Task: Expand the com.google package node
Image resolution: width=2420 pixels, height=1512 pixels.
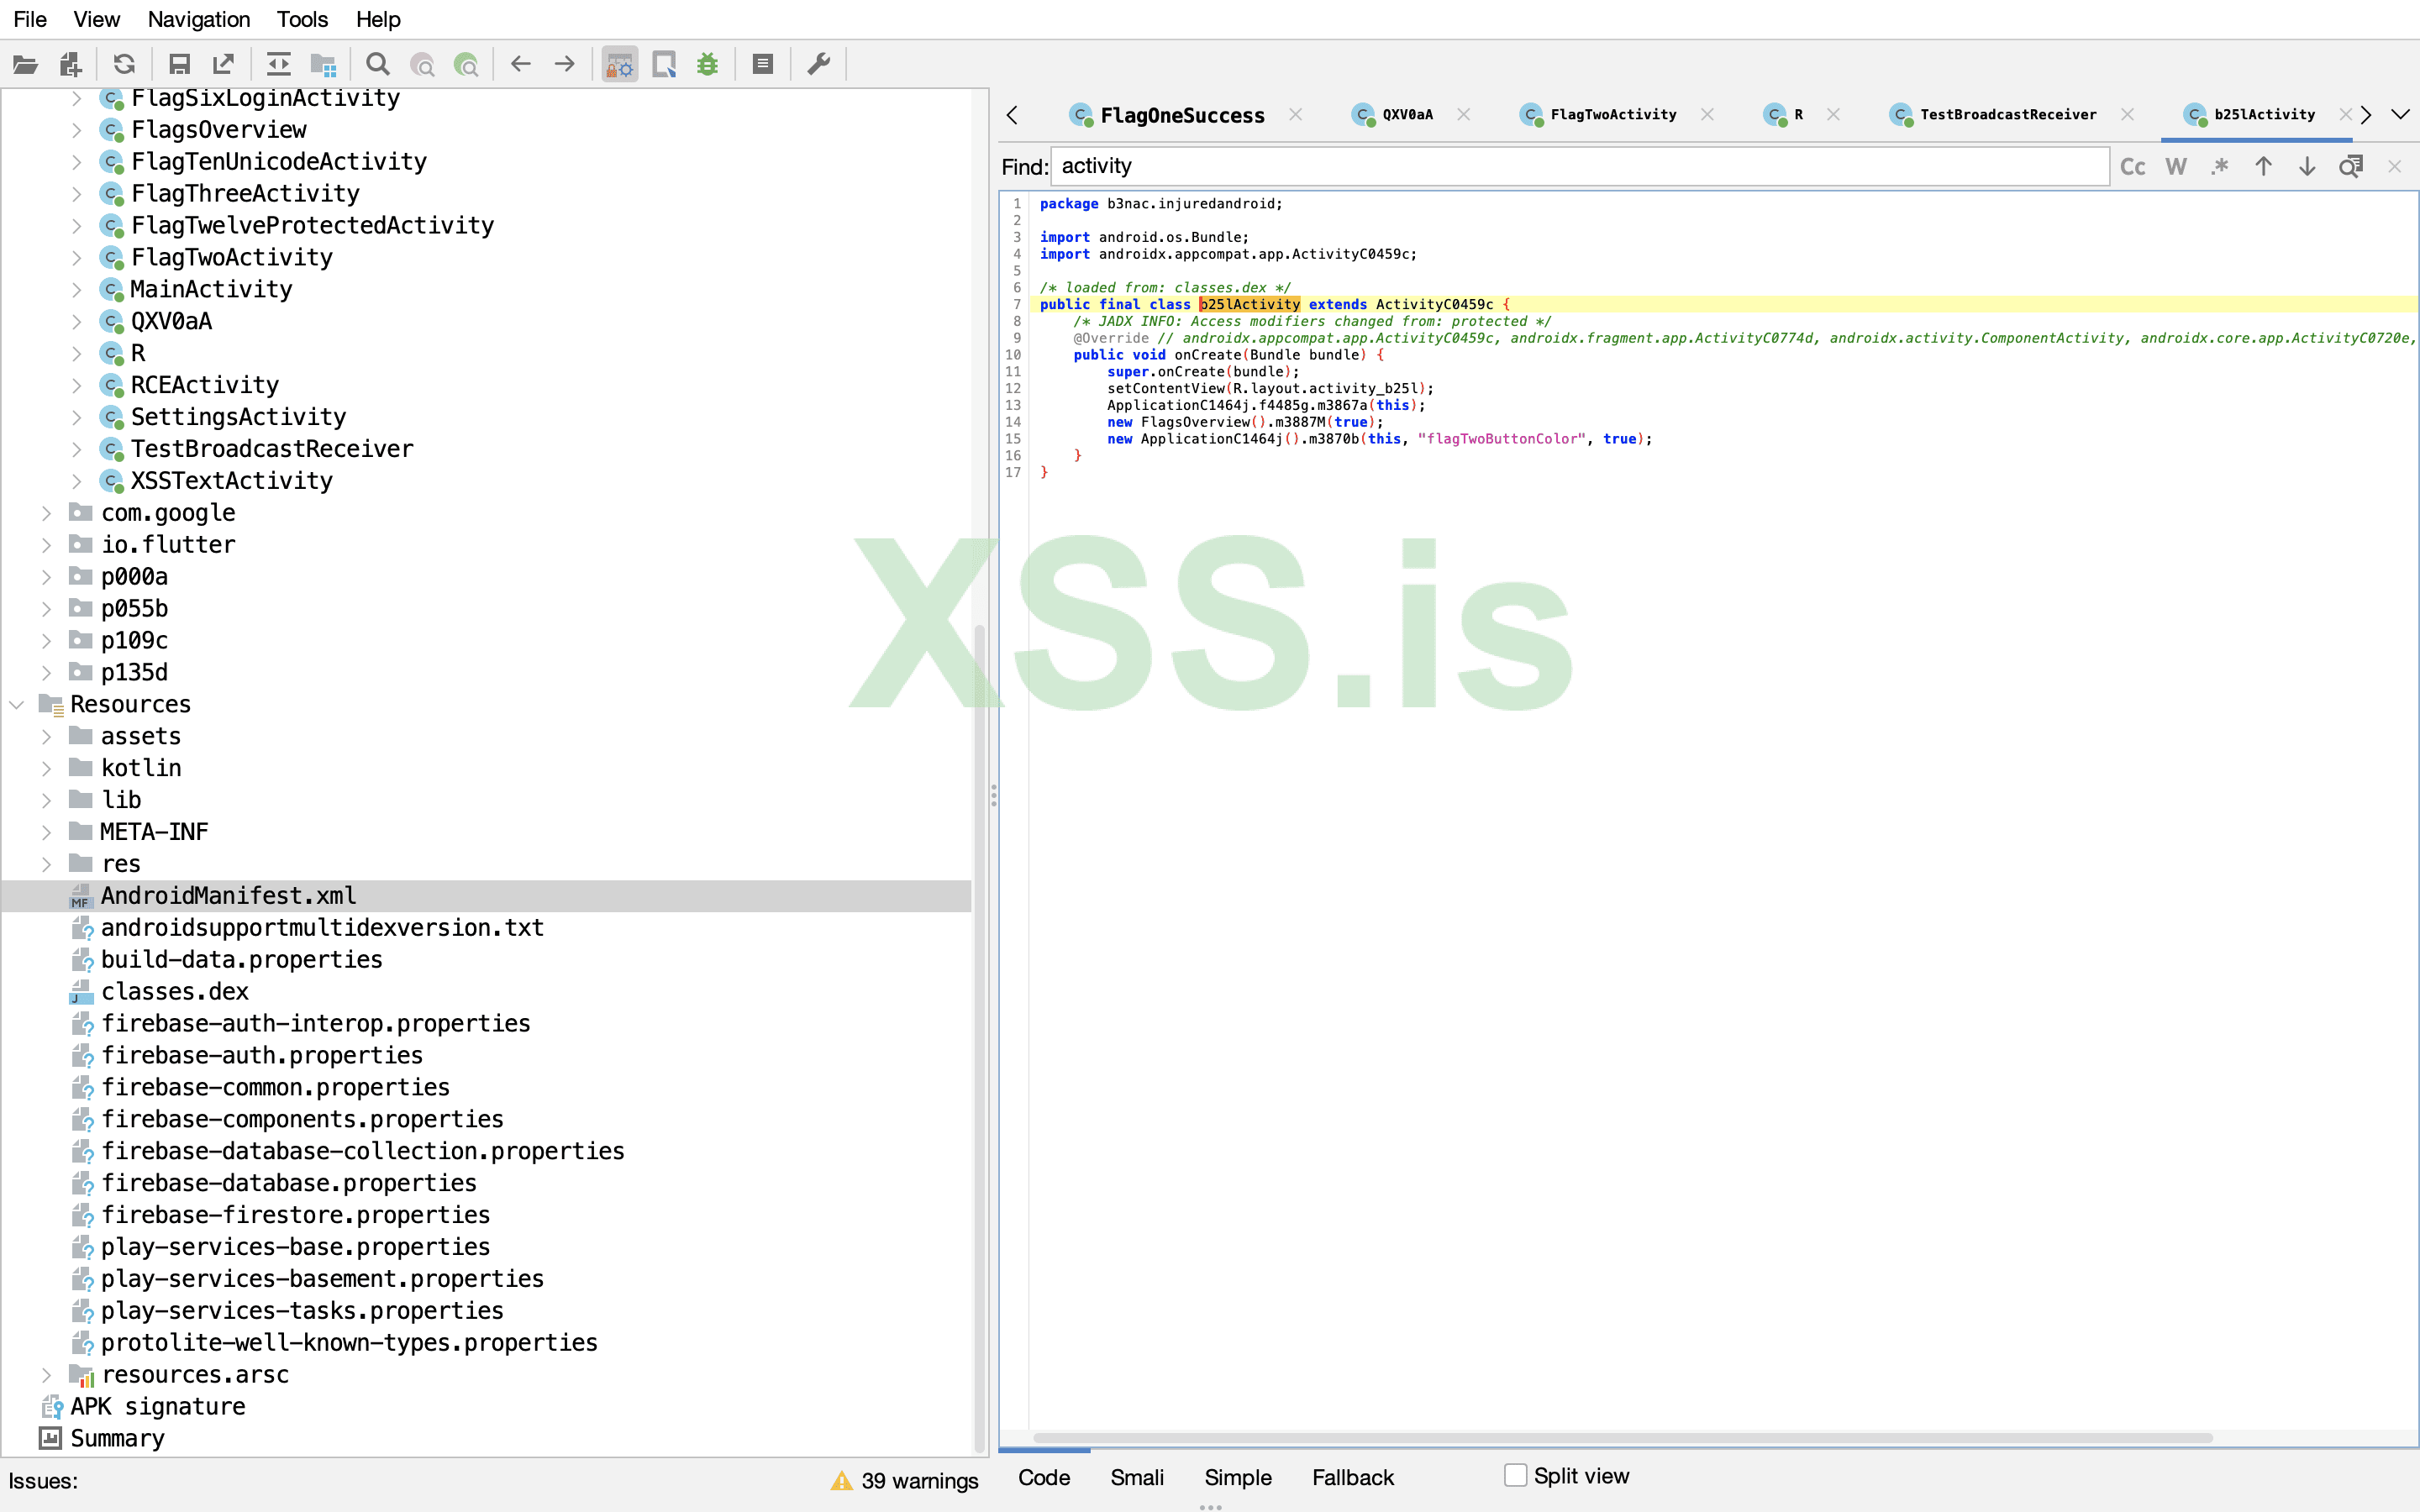Action: (46, 513)
